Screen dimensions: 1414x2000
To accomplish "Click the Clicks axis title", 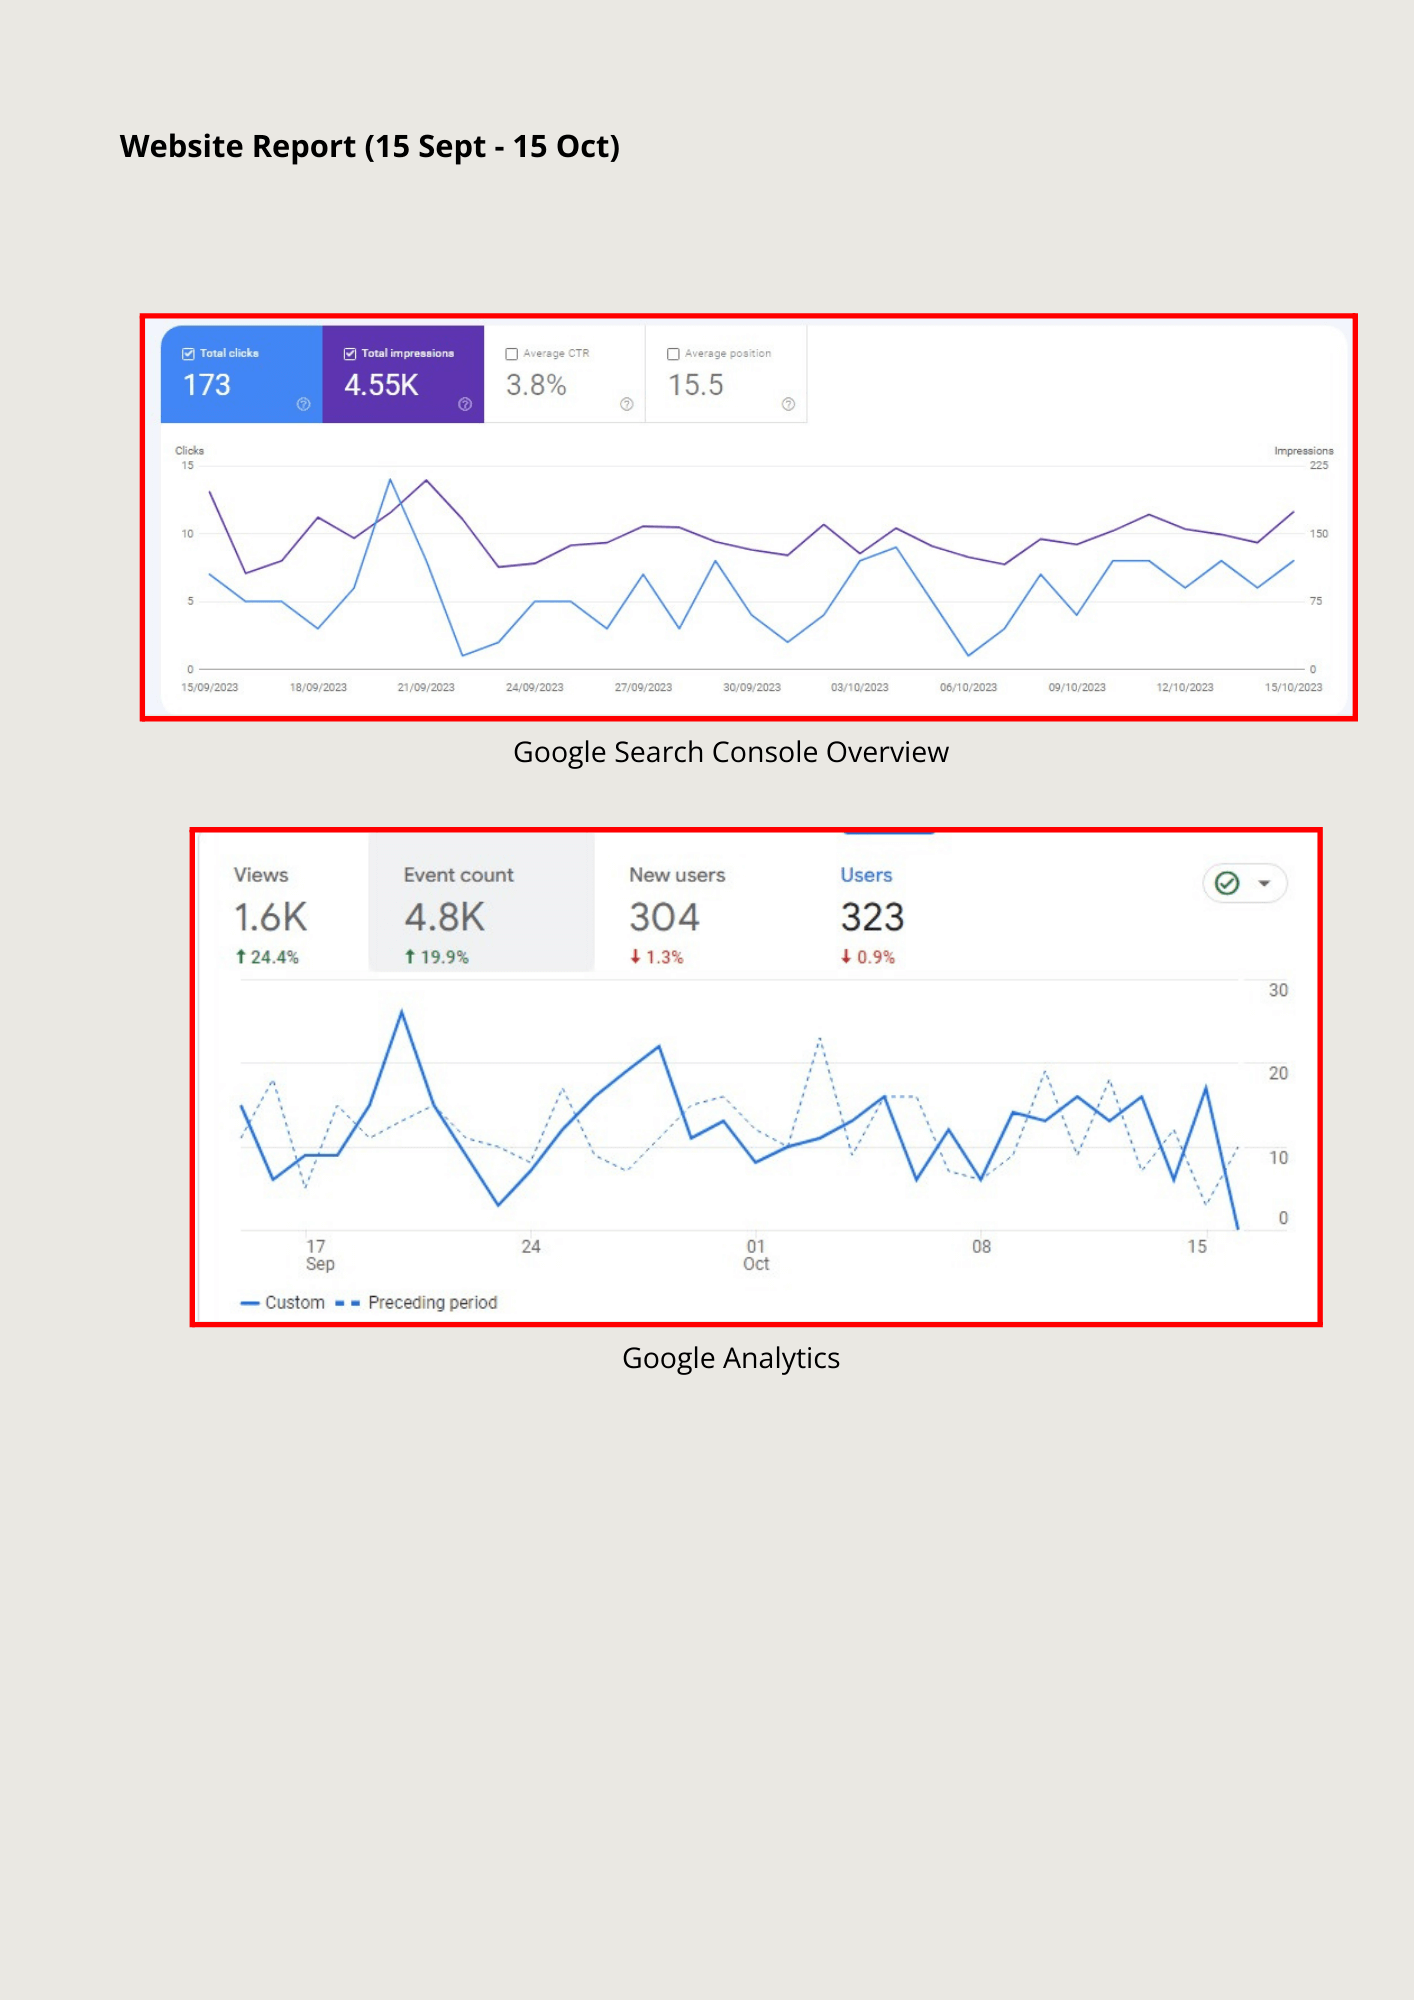I will (x=189, y=451).
